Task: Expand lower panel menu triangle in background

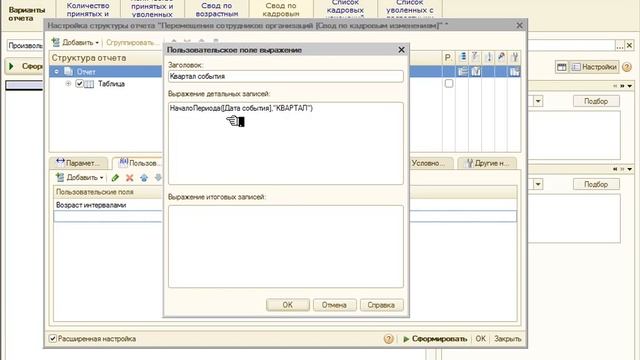Action: (x=630, y=169)
